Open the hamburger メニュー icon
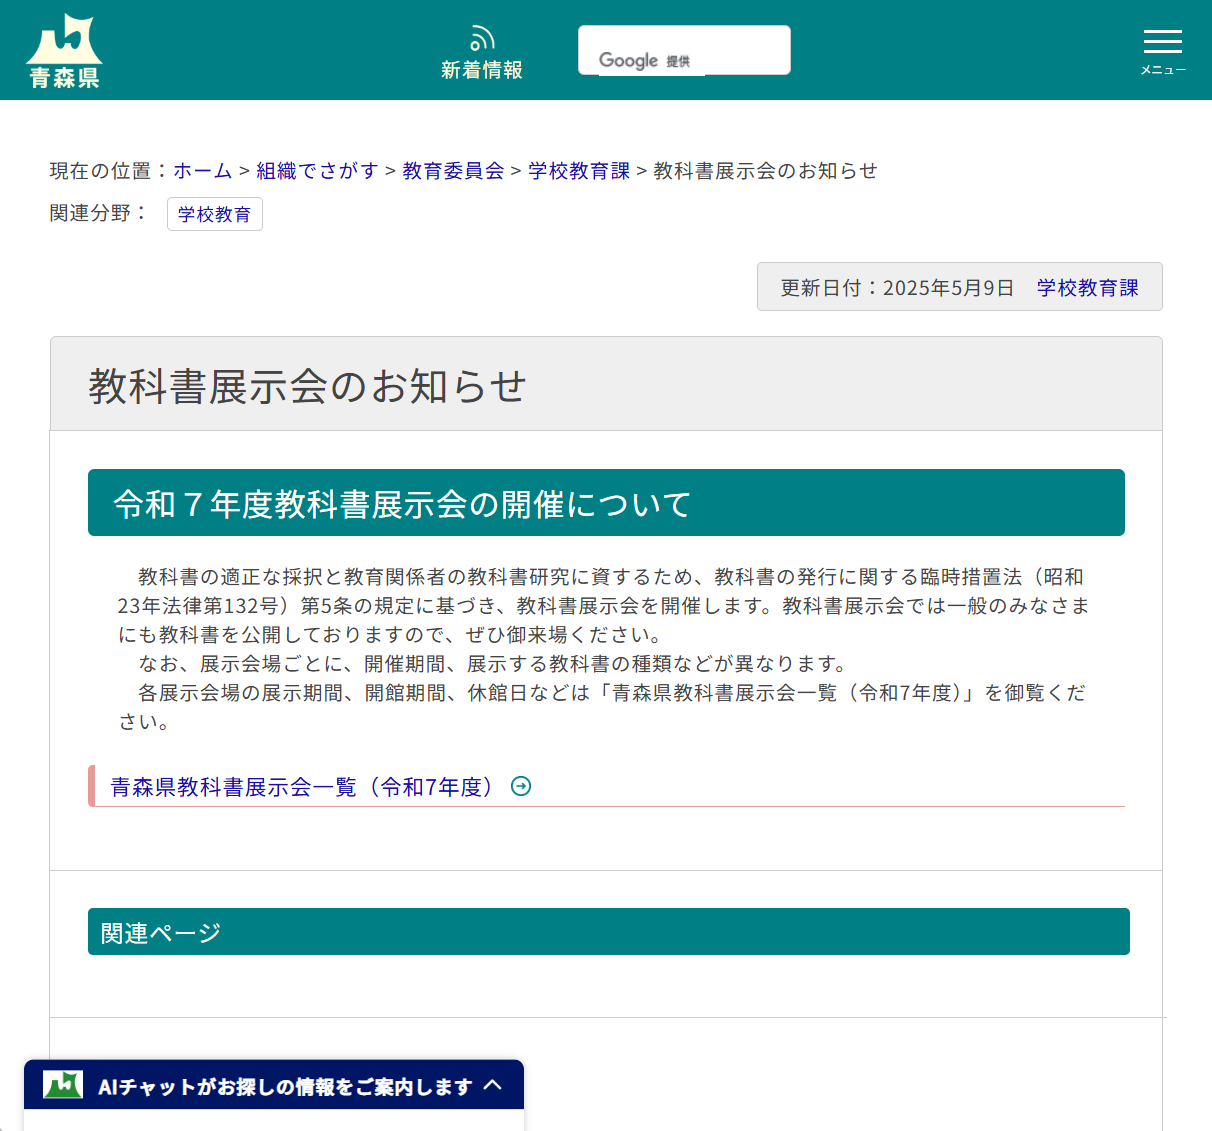Image resolution: width=1212 pixels, height=1131 pixels. [1162, 43]
